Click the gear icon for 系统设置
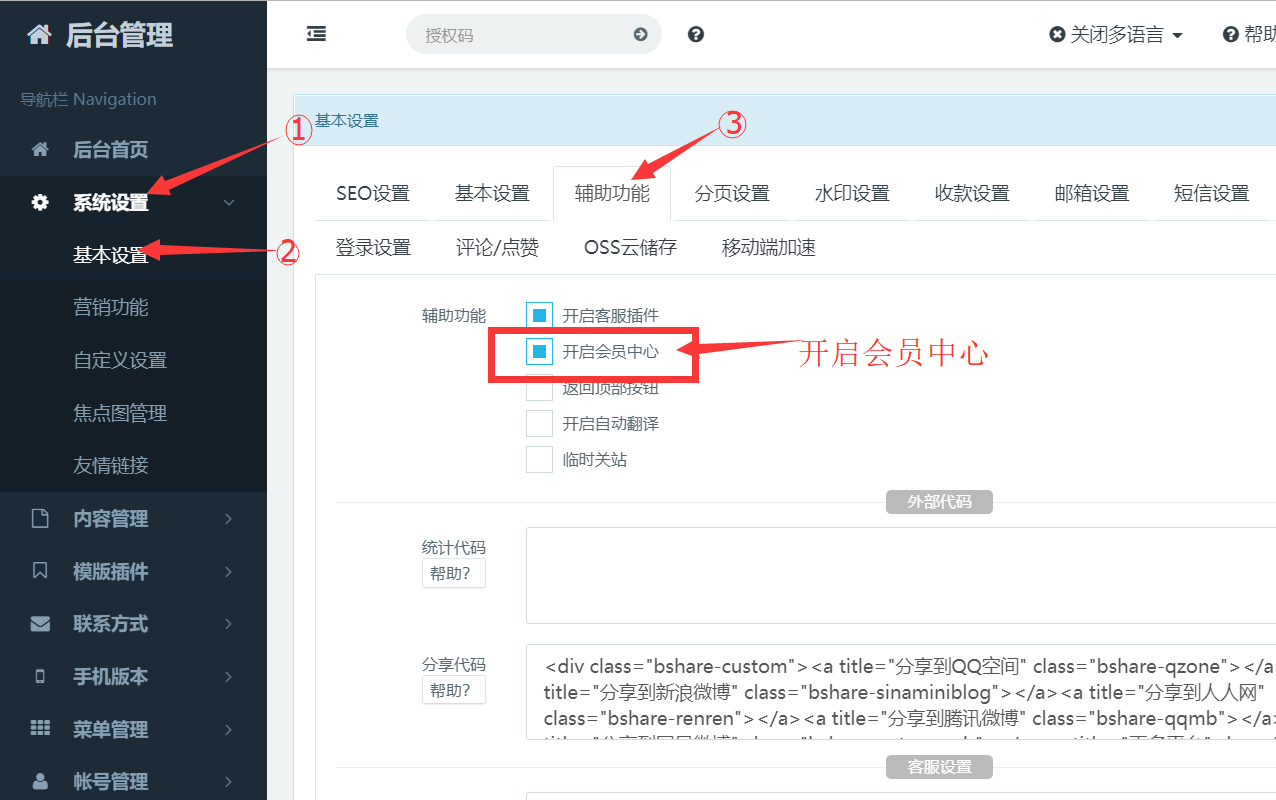This screenshot has width=1276, height=800. [40, 203]
